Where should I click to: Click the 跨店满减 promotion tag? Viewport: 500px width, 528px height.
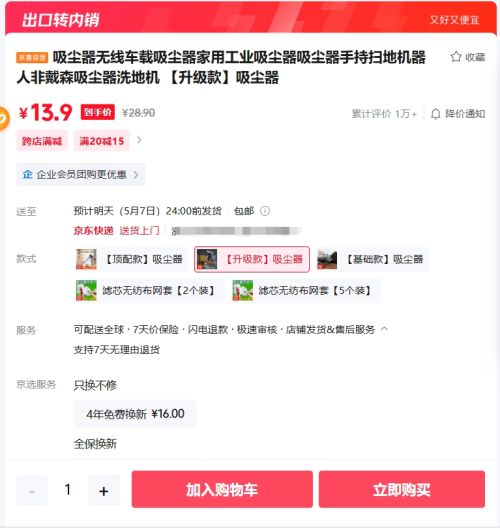(x=42, y=141)
